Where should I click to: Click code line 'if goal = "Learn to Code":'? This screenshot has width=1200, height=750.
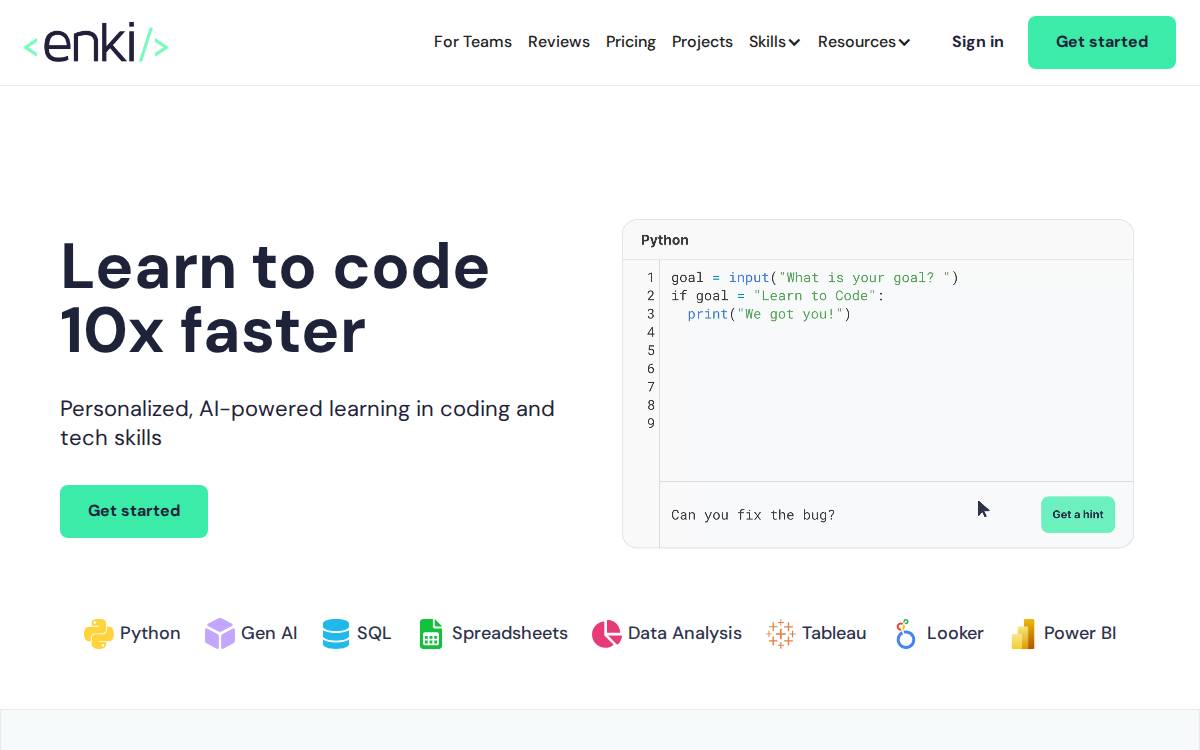coord(777,296)
